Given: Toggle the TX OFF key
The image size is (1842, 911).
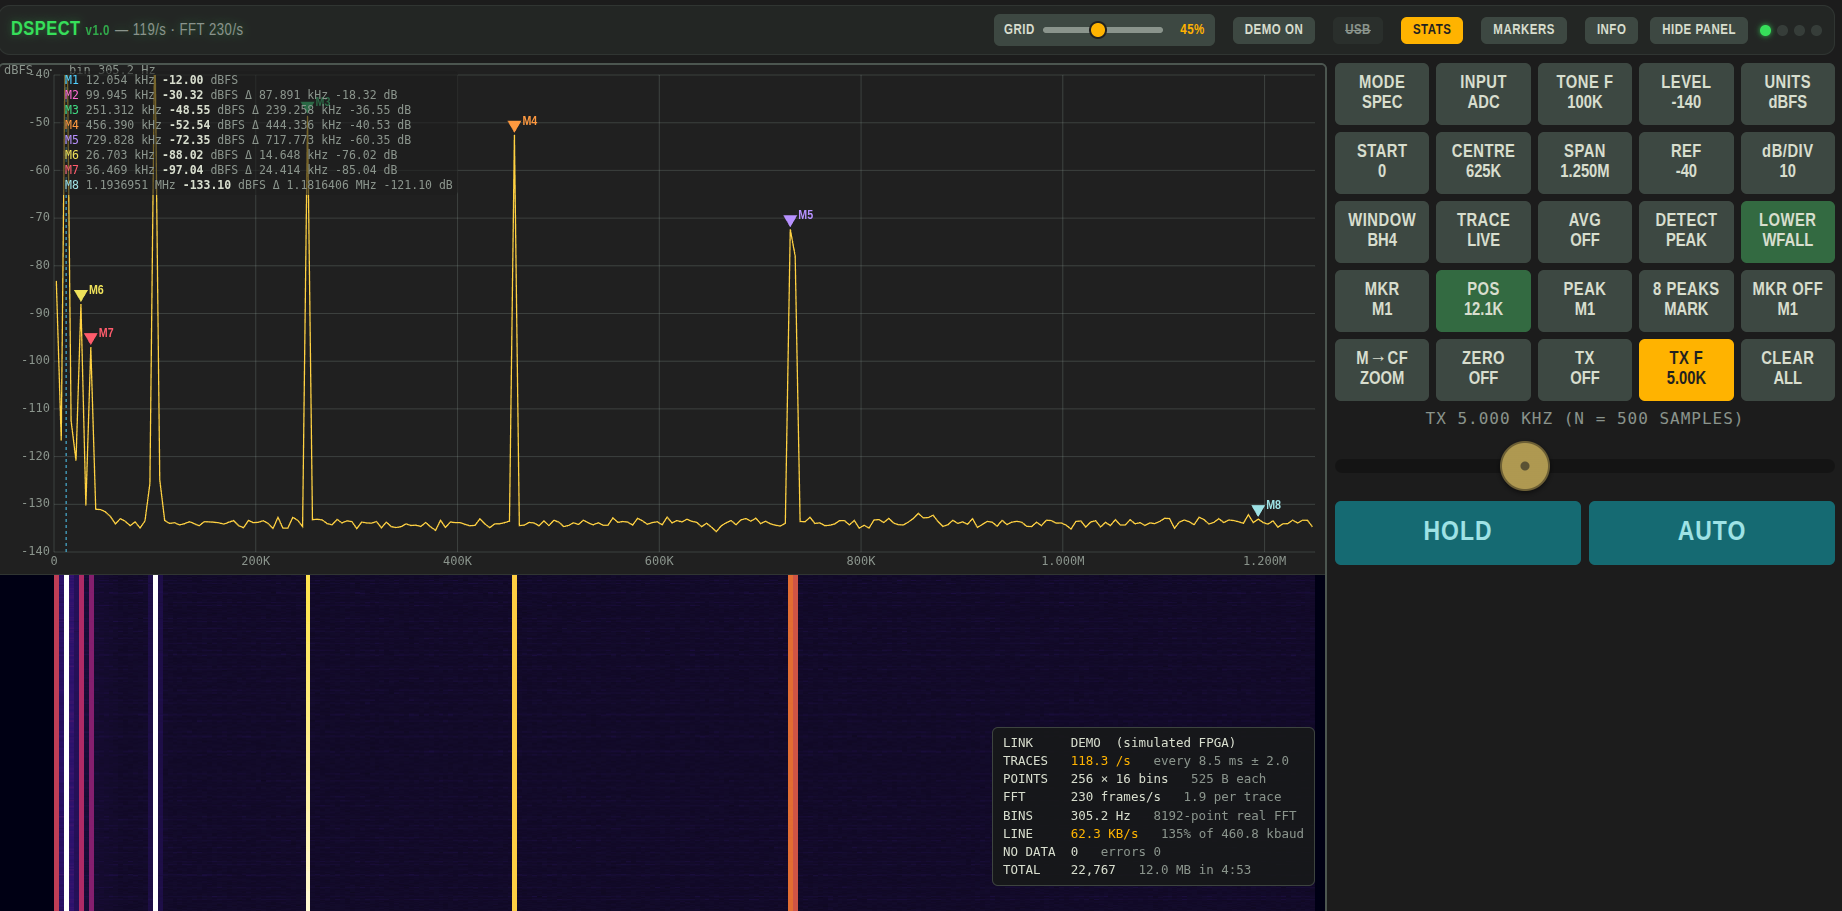Looking at the screenshot, I should tap(1584, 369).
